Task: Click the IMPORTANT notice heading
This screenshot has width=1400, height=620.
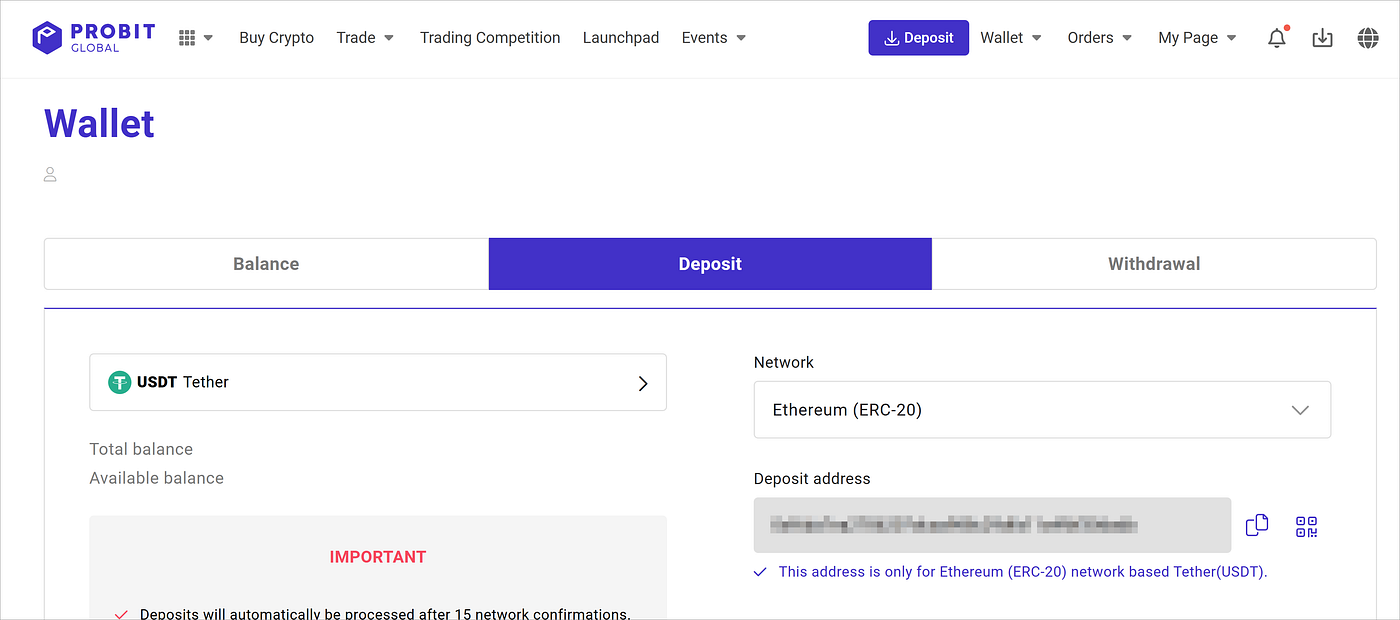Action: pos(378,557)
